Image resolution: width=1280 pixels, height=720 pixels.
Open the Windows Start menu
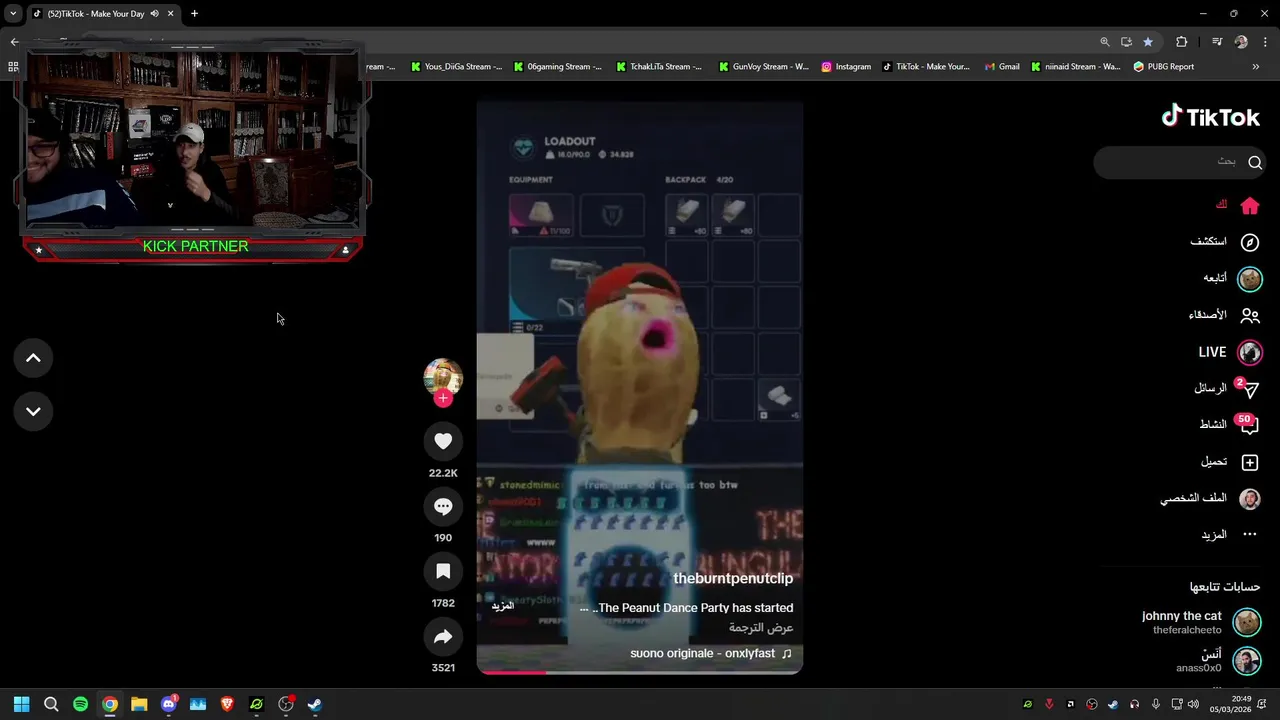click(22, 704)
